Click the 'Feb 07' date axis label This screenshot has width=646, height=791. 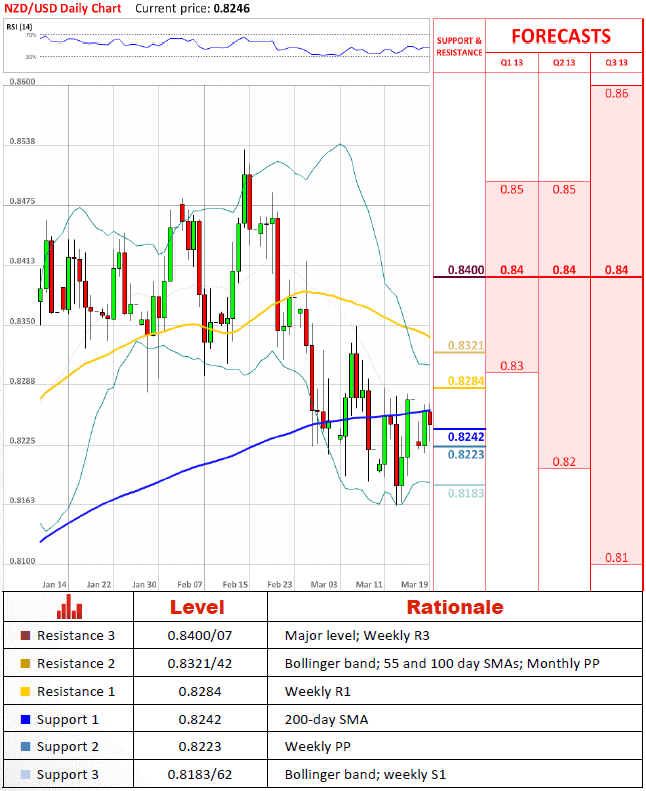point(190,584)
